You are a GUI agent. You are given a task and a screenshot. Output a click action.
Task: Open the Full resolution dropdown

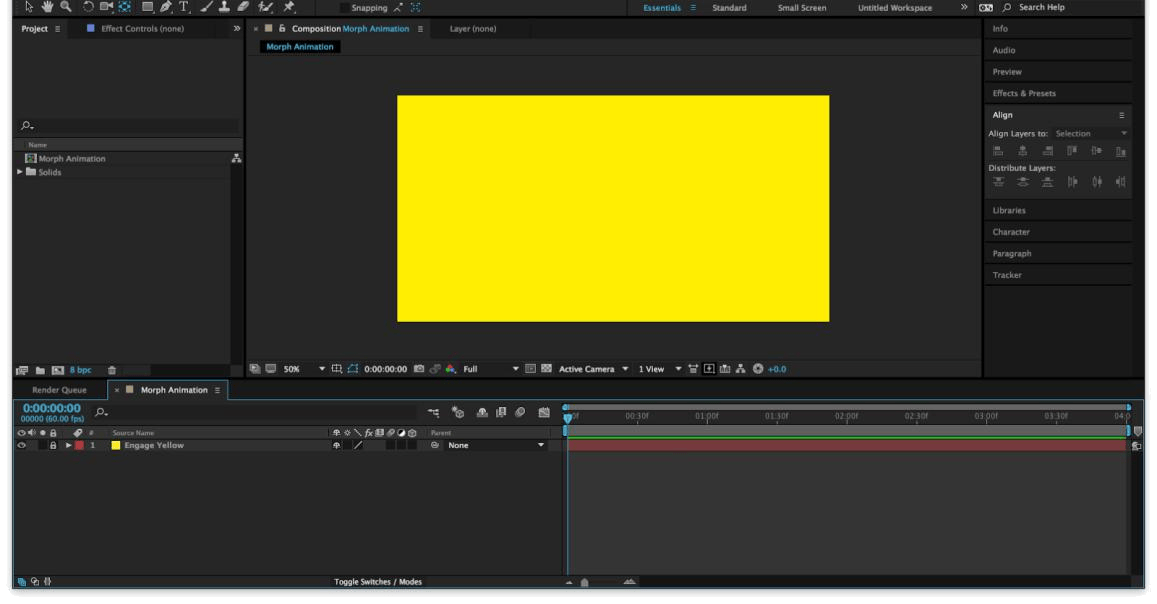tap(491, 369)
